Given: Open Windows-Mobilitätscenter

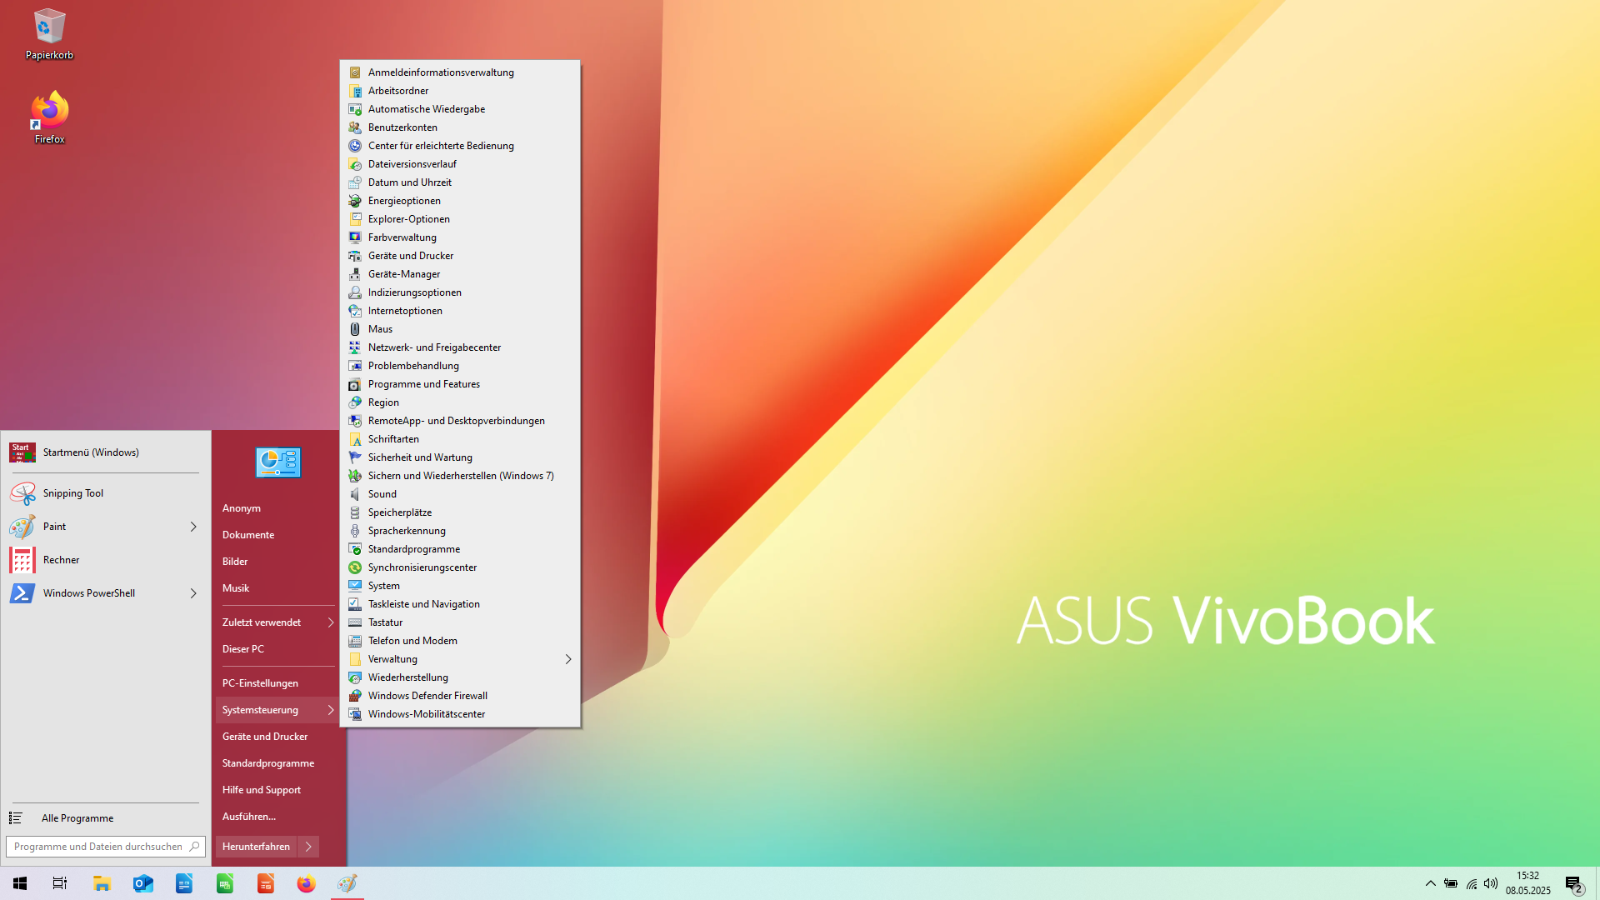Looking at the screenshot, I should coord(460,714).
